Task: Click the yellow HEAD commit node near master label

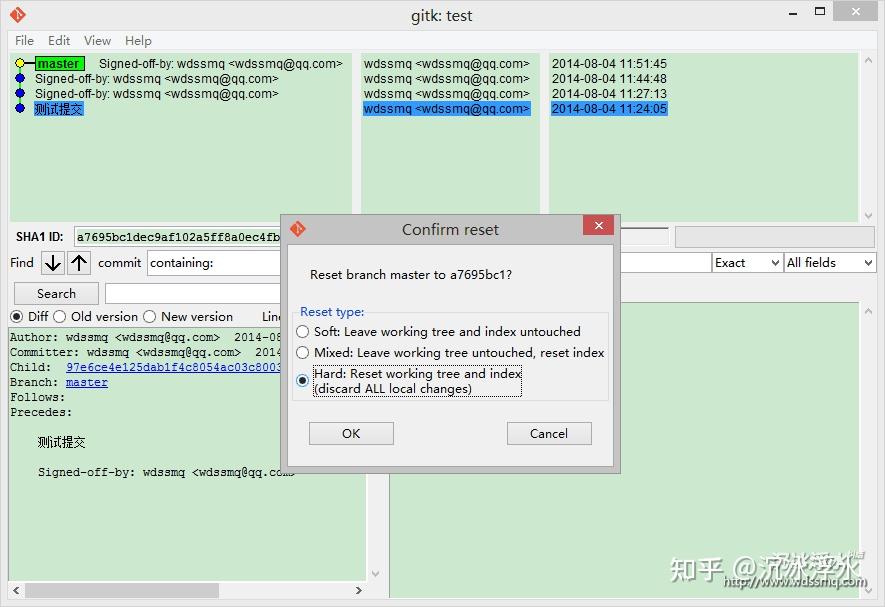Action: pyautogui.click(x=18, y=63)
